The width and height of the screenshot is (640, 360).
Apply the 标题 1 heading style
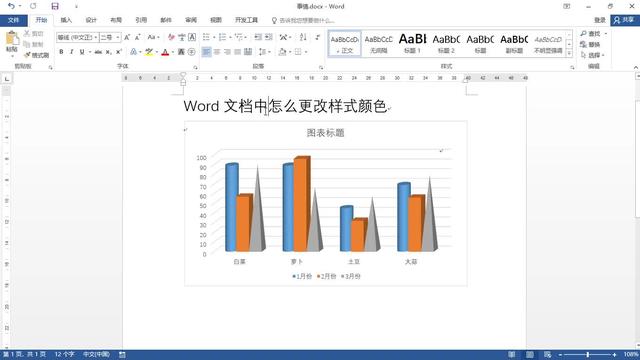[x=412, y=43]
